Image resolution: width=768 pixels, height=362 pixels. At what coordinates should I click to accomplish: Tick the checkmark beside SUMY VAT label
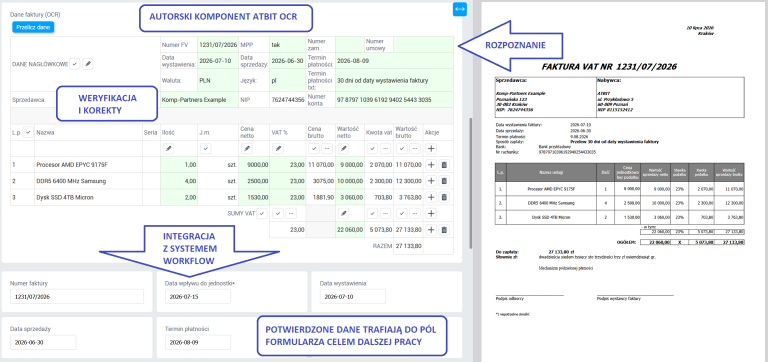263,213
